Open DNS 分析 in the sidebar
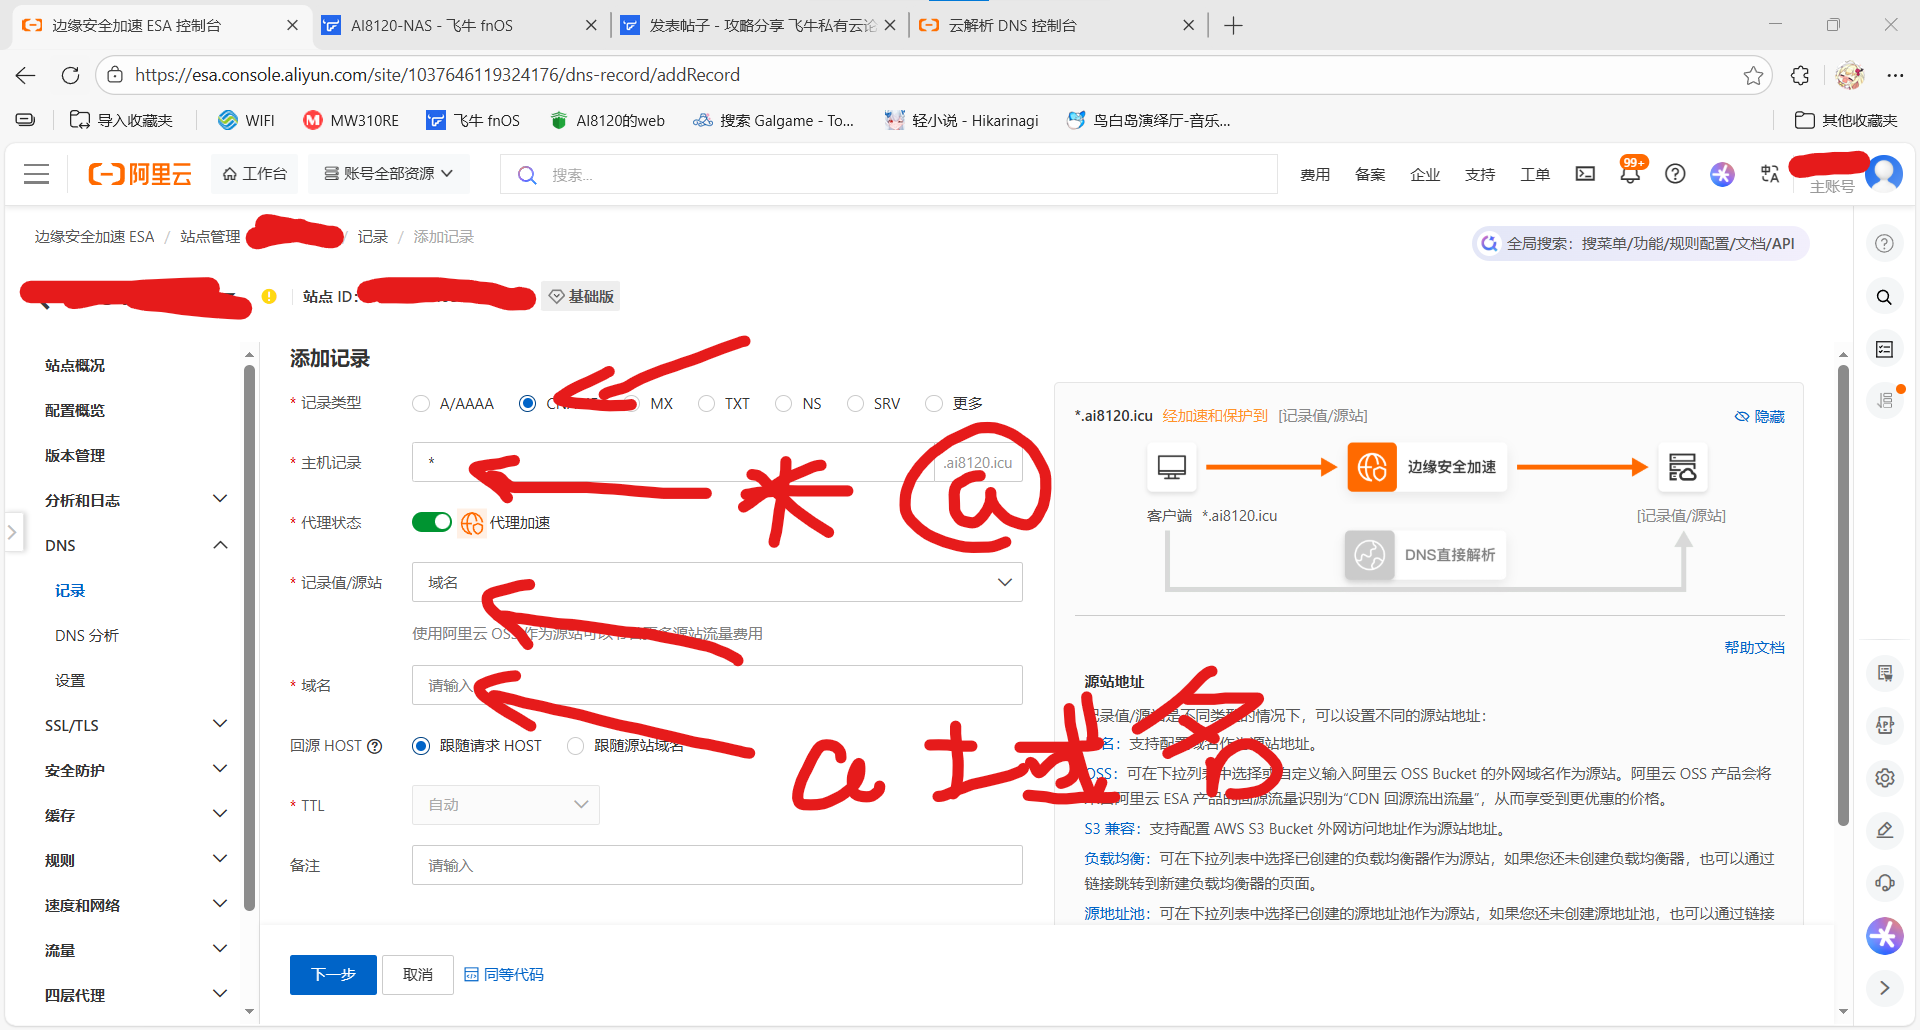Screen dimensions: 1920x1030 point(87,635)
